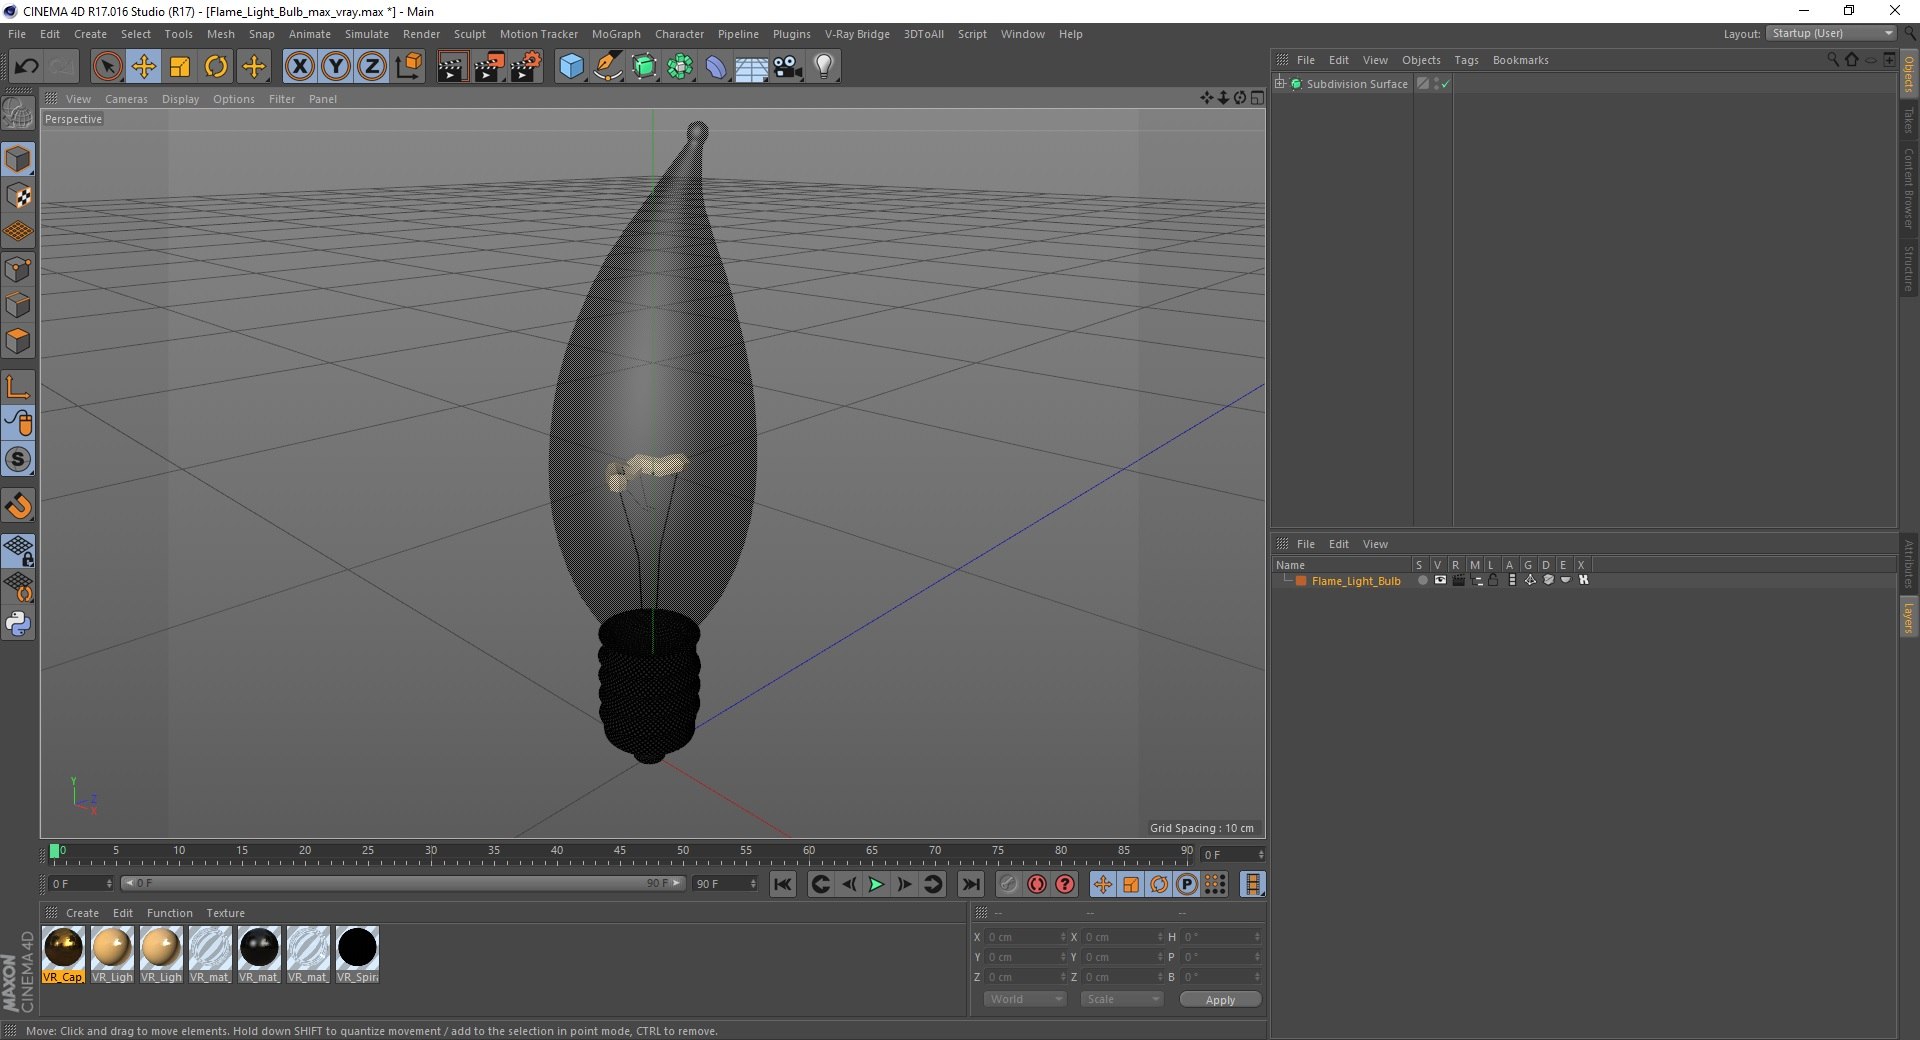Click frame 45 on the timeline ruler

pos(620,853)
